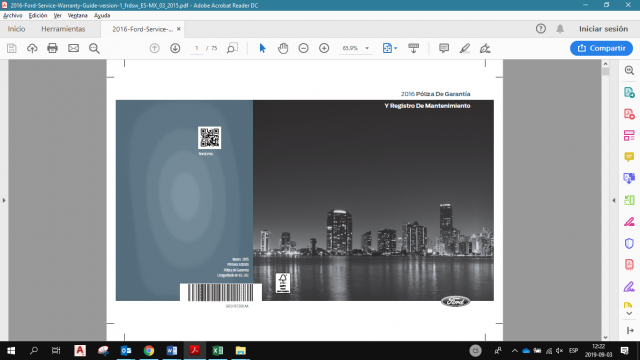Click the vertical scrollbar up arrow
The image size is (640, 360).
605,64
